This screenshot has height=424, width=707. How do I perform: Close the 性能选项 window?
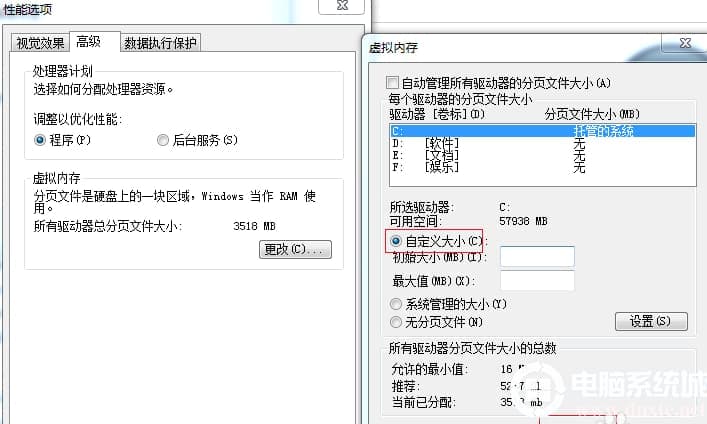[342, 5]
